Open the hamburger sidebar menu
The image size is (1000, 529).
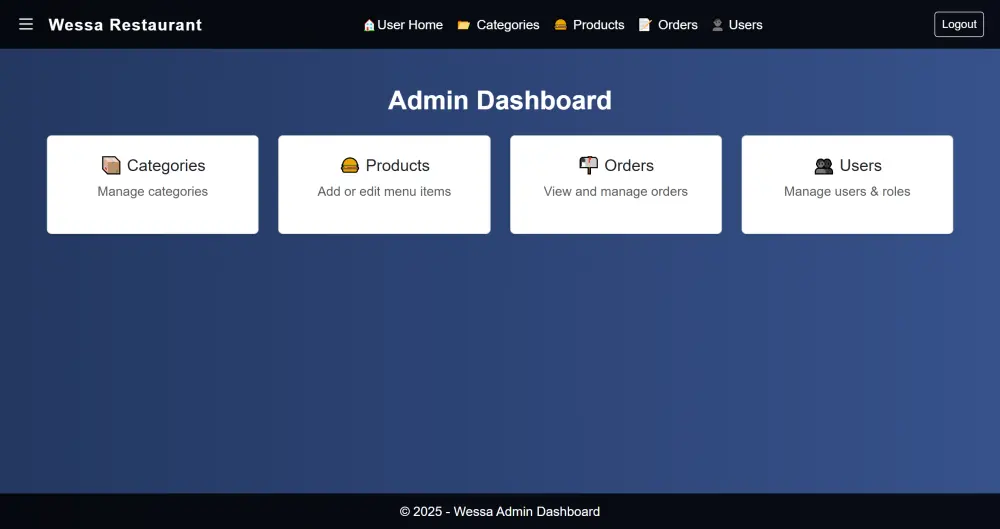pyautogui.click(x=26, y=24)
